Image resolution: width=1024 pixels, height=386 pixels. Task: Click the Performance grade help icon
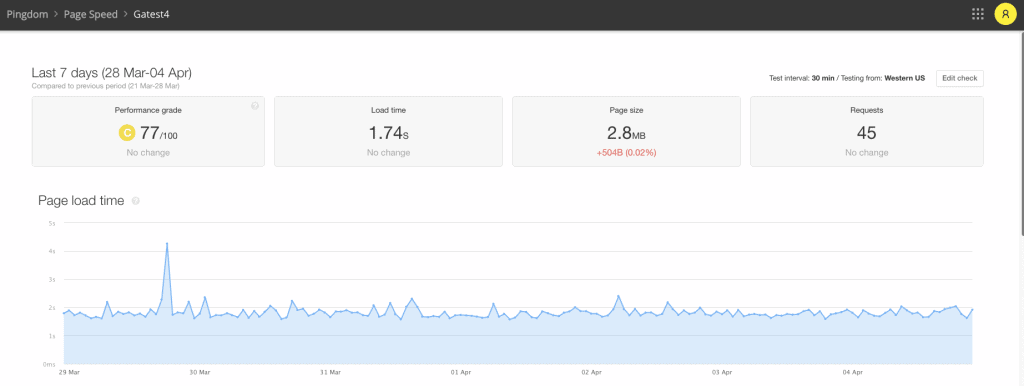pos(255,106)
